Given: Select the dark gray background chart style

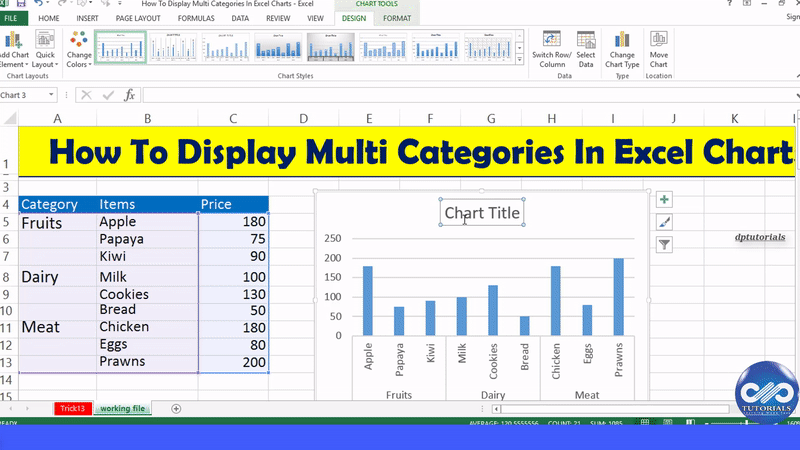Looking at the screenshot, I should [x=331, y=47].
